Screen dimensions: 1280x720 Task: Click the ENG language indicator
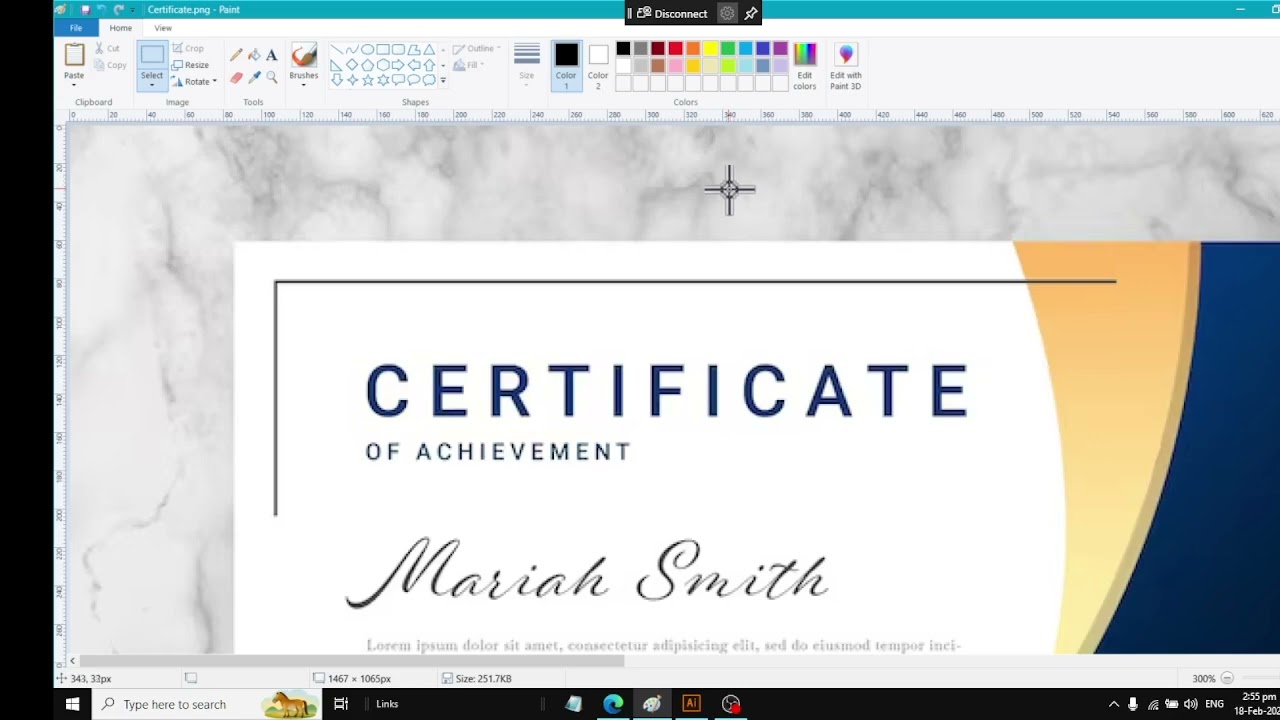tap(1214, 704)
